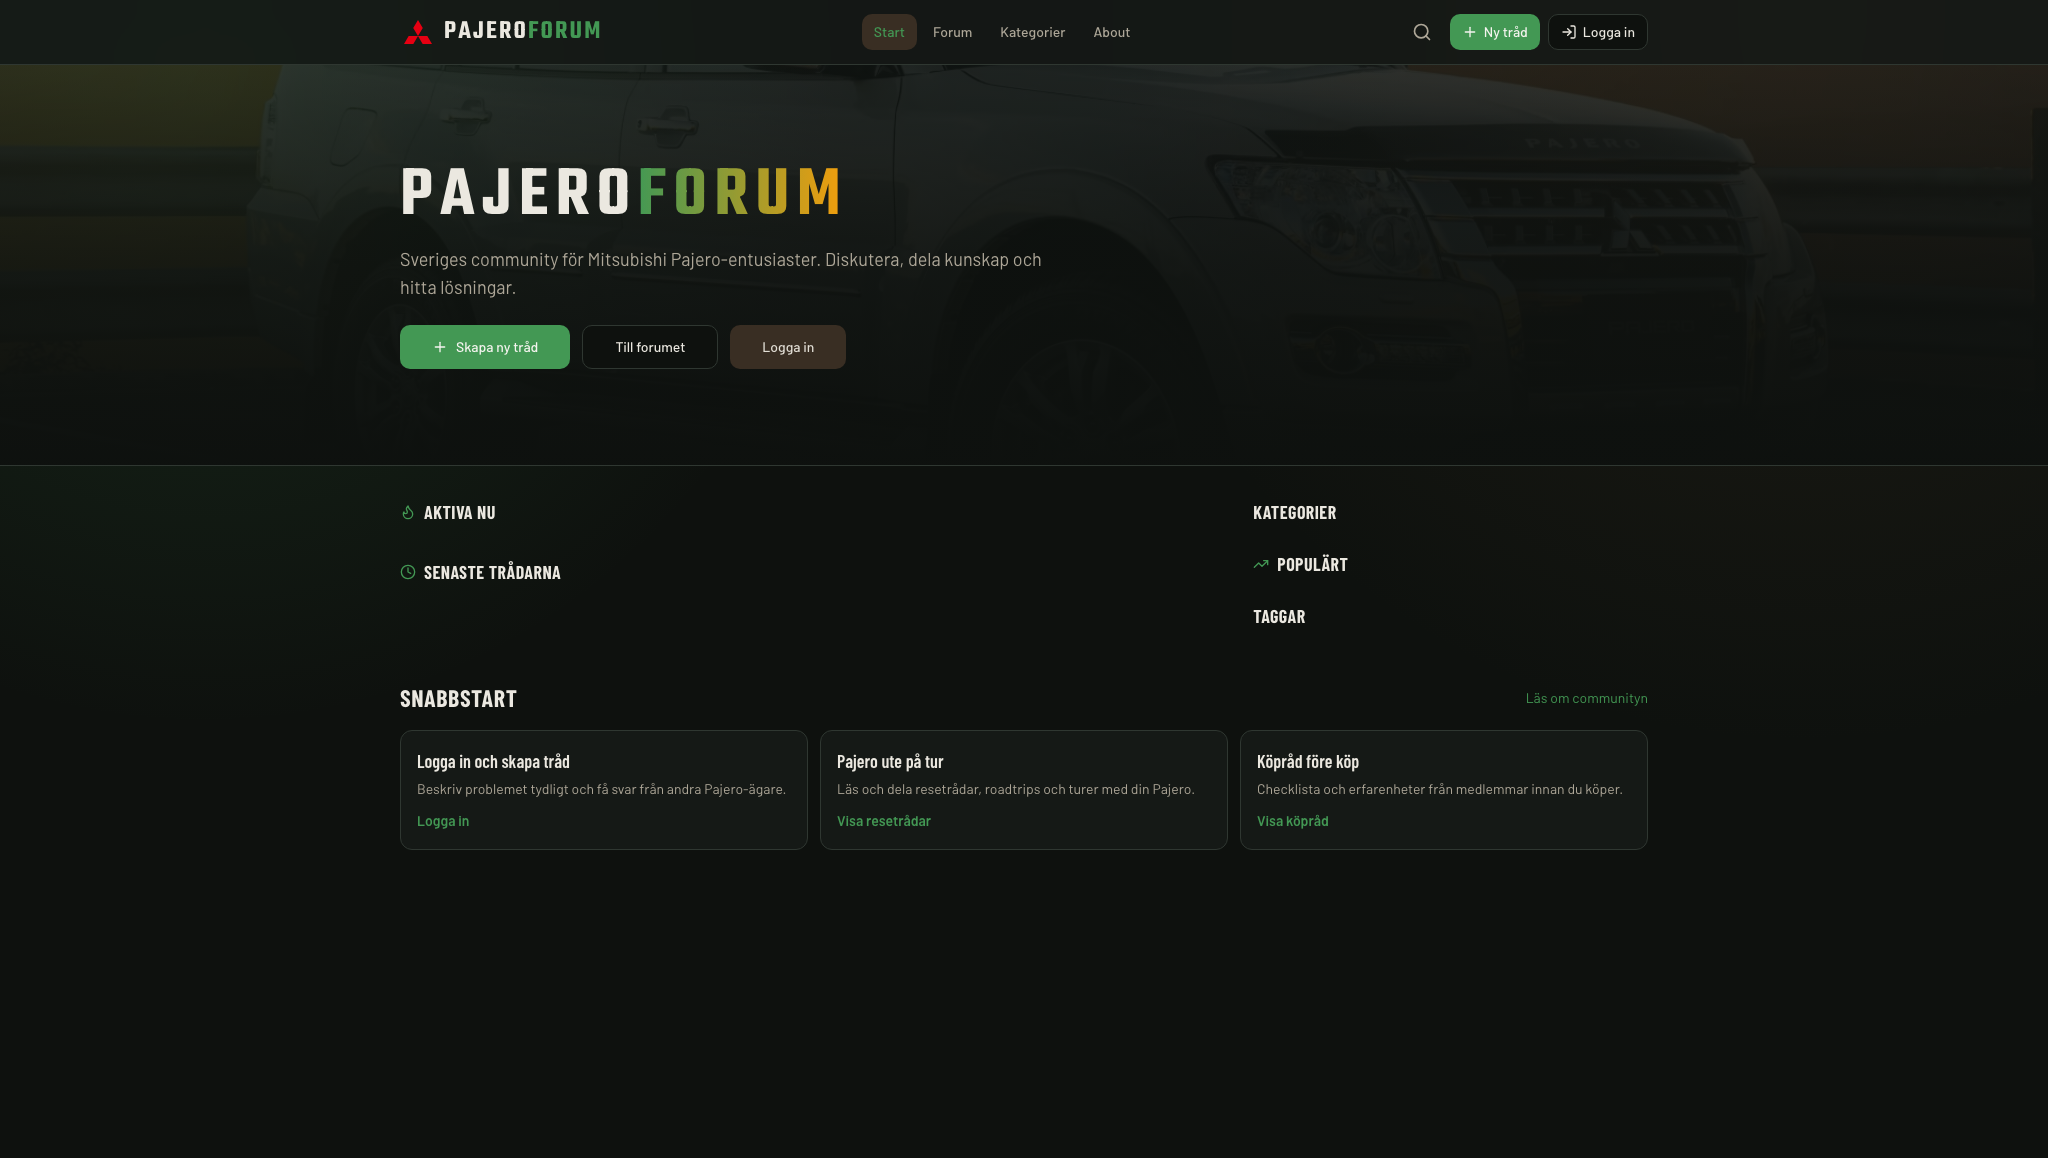Create a post with Ny tråd button

pyautogui.click(x=1494, y=32)
